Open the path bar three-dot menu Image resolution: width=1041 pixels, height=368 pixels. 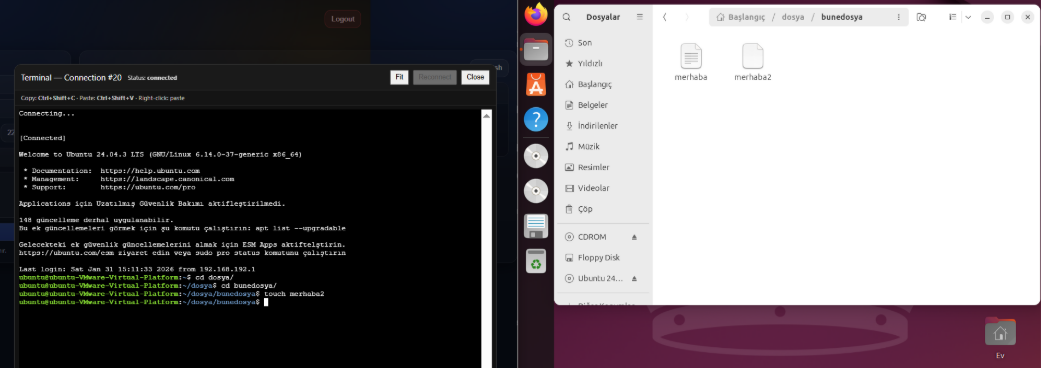(x=899, y=17)
